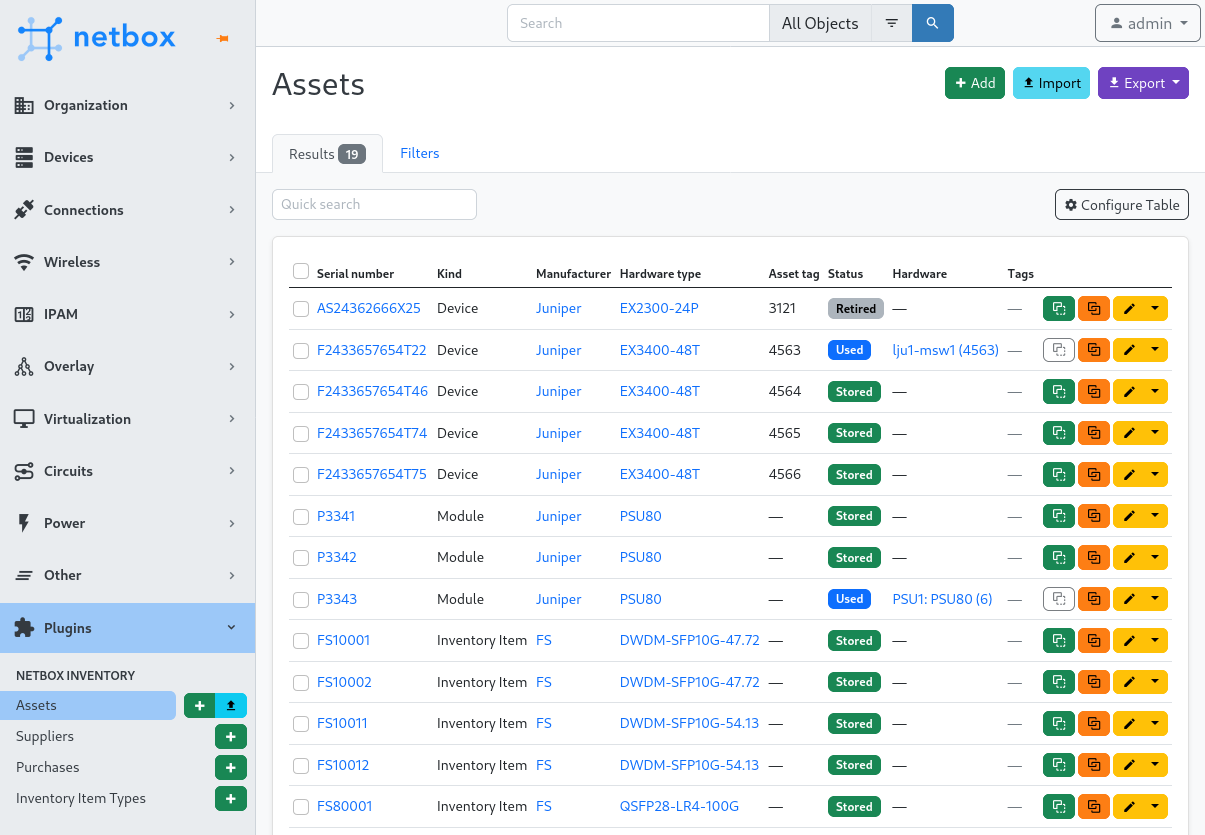Click the Import button
Screen dimensions: 1205x835
click(1051, 83)
